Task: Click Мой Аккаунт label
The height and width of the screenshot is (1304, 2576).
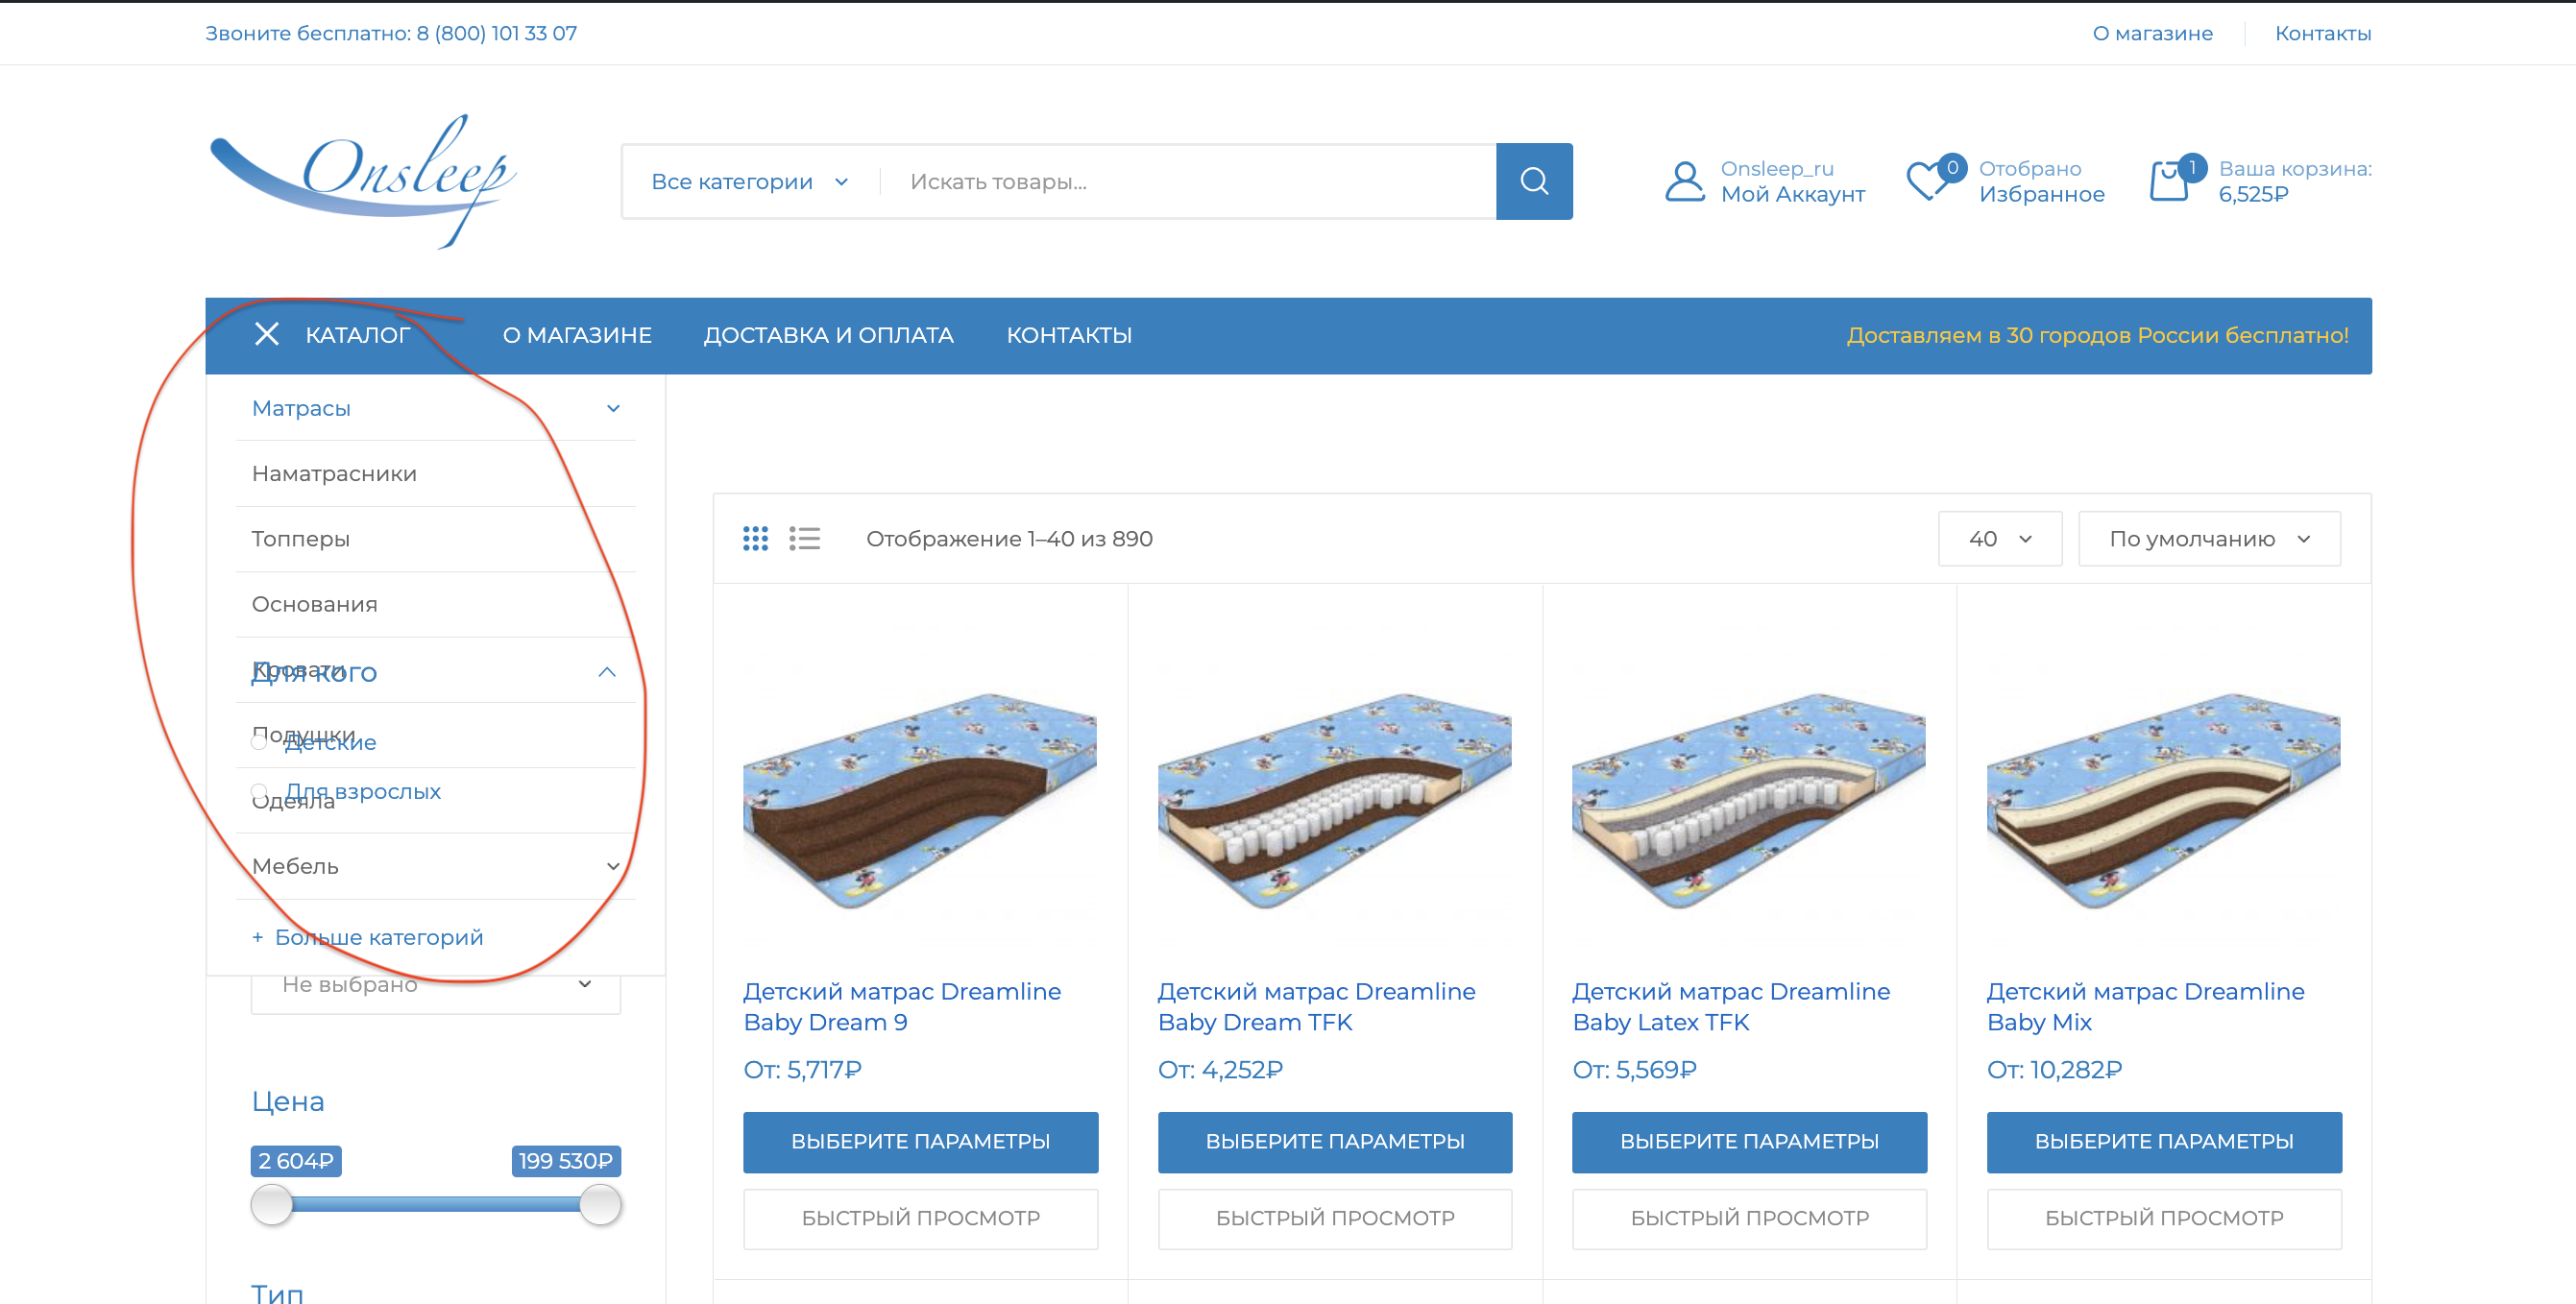Action: (1793, 194)
